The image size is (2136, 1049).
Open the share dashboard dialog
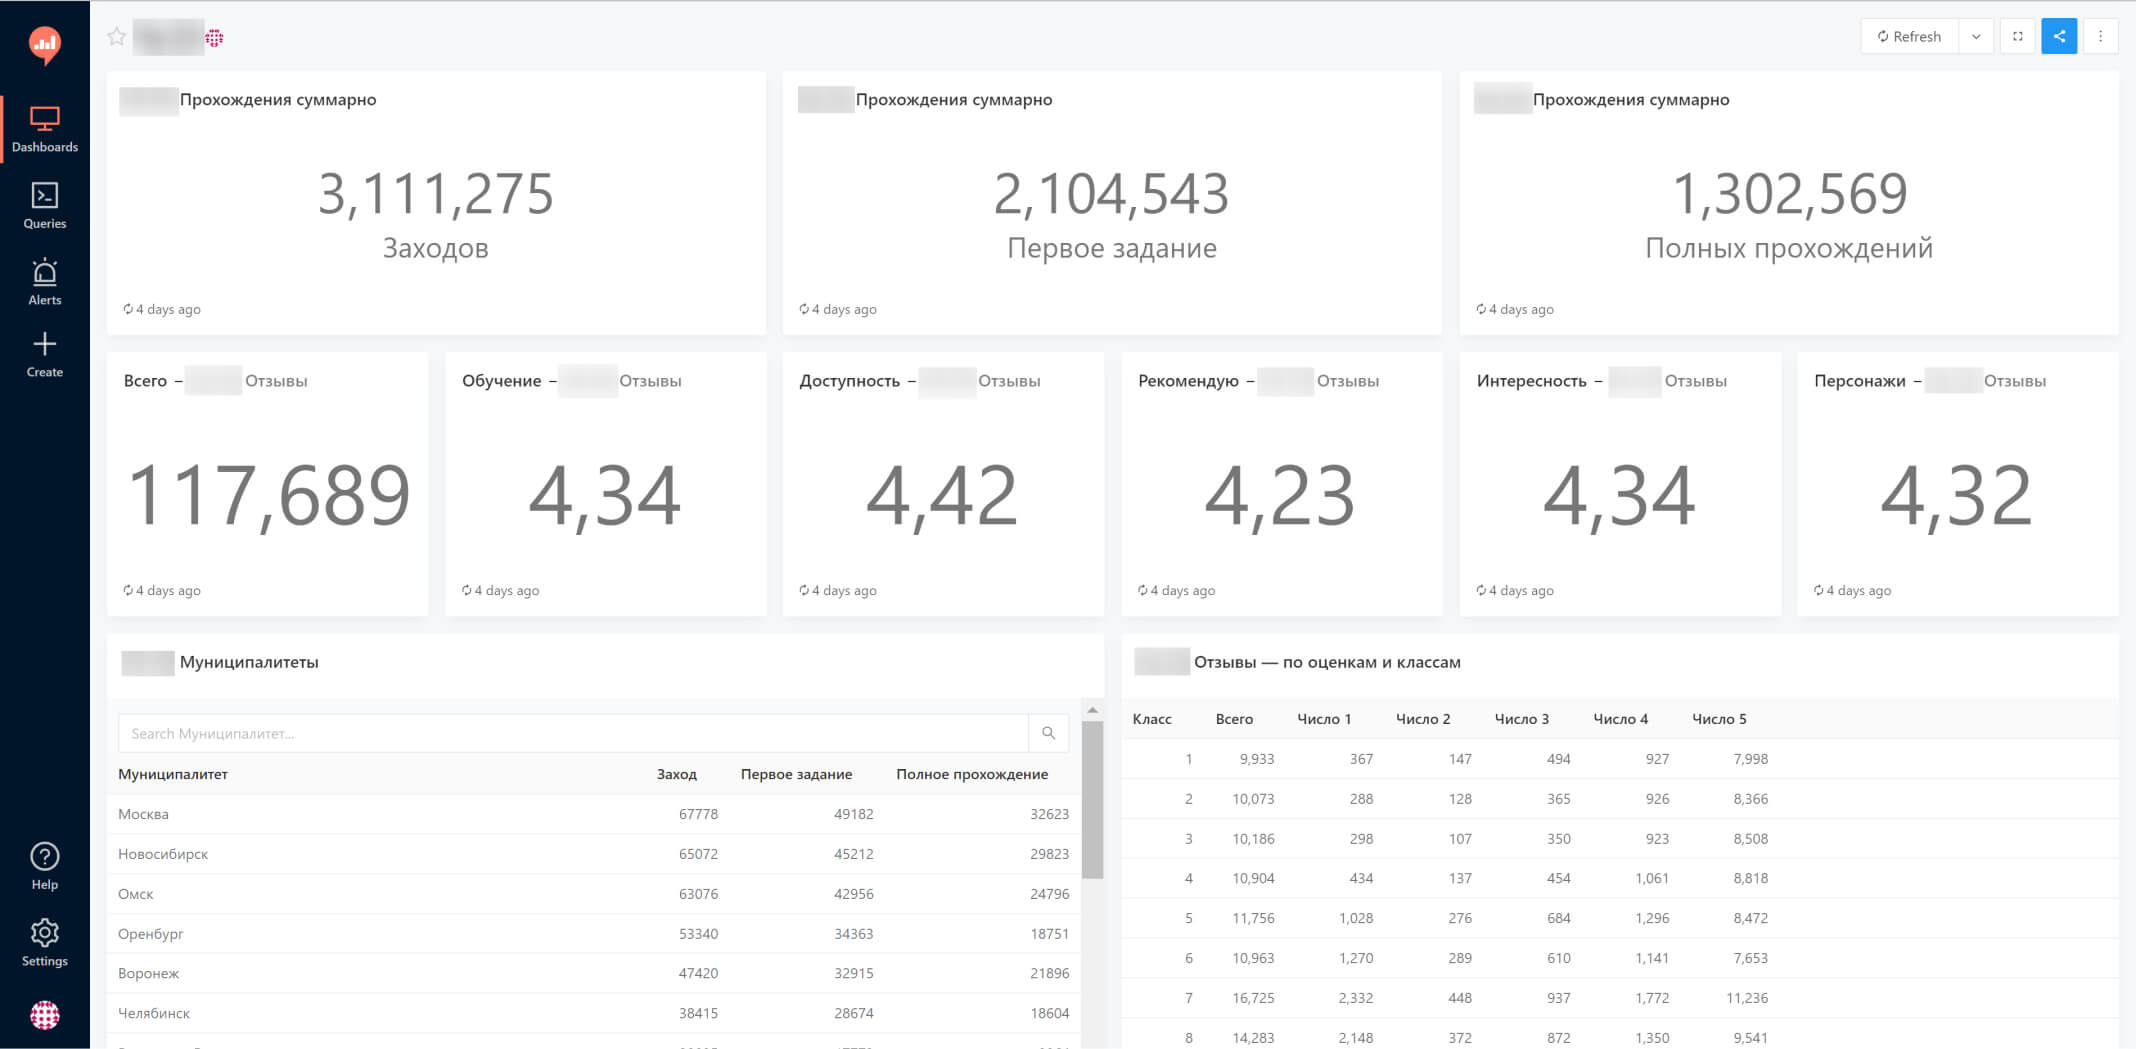coord(2059,37)
